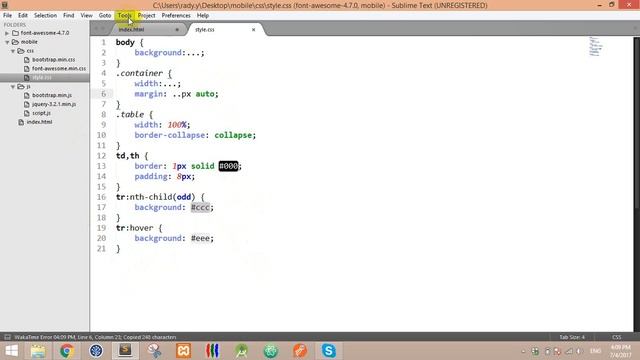Click the network tray icon
The image size is (640, 360).
point(569,351)
